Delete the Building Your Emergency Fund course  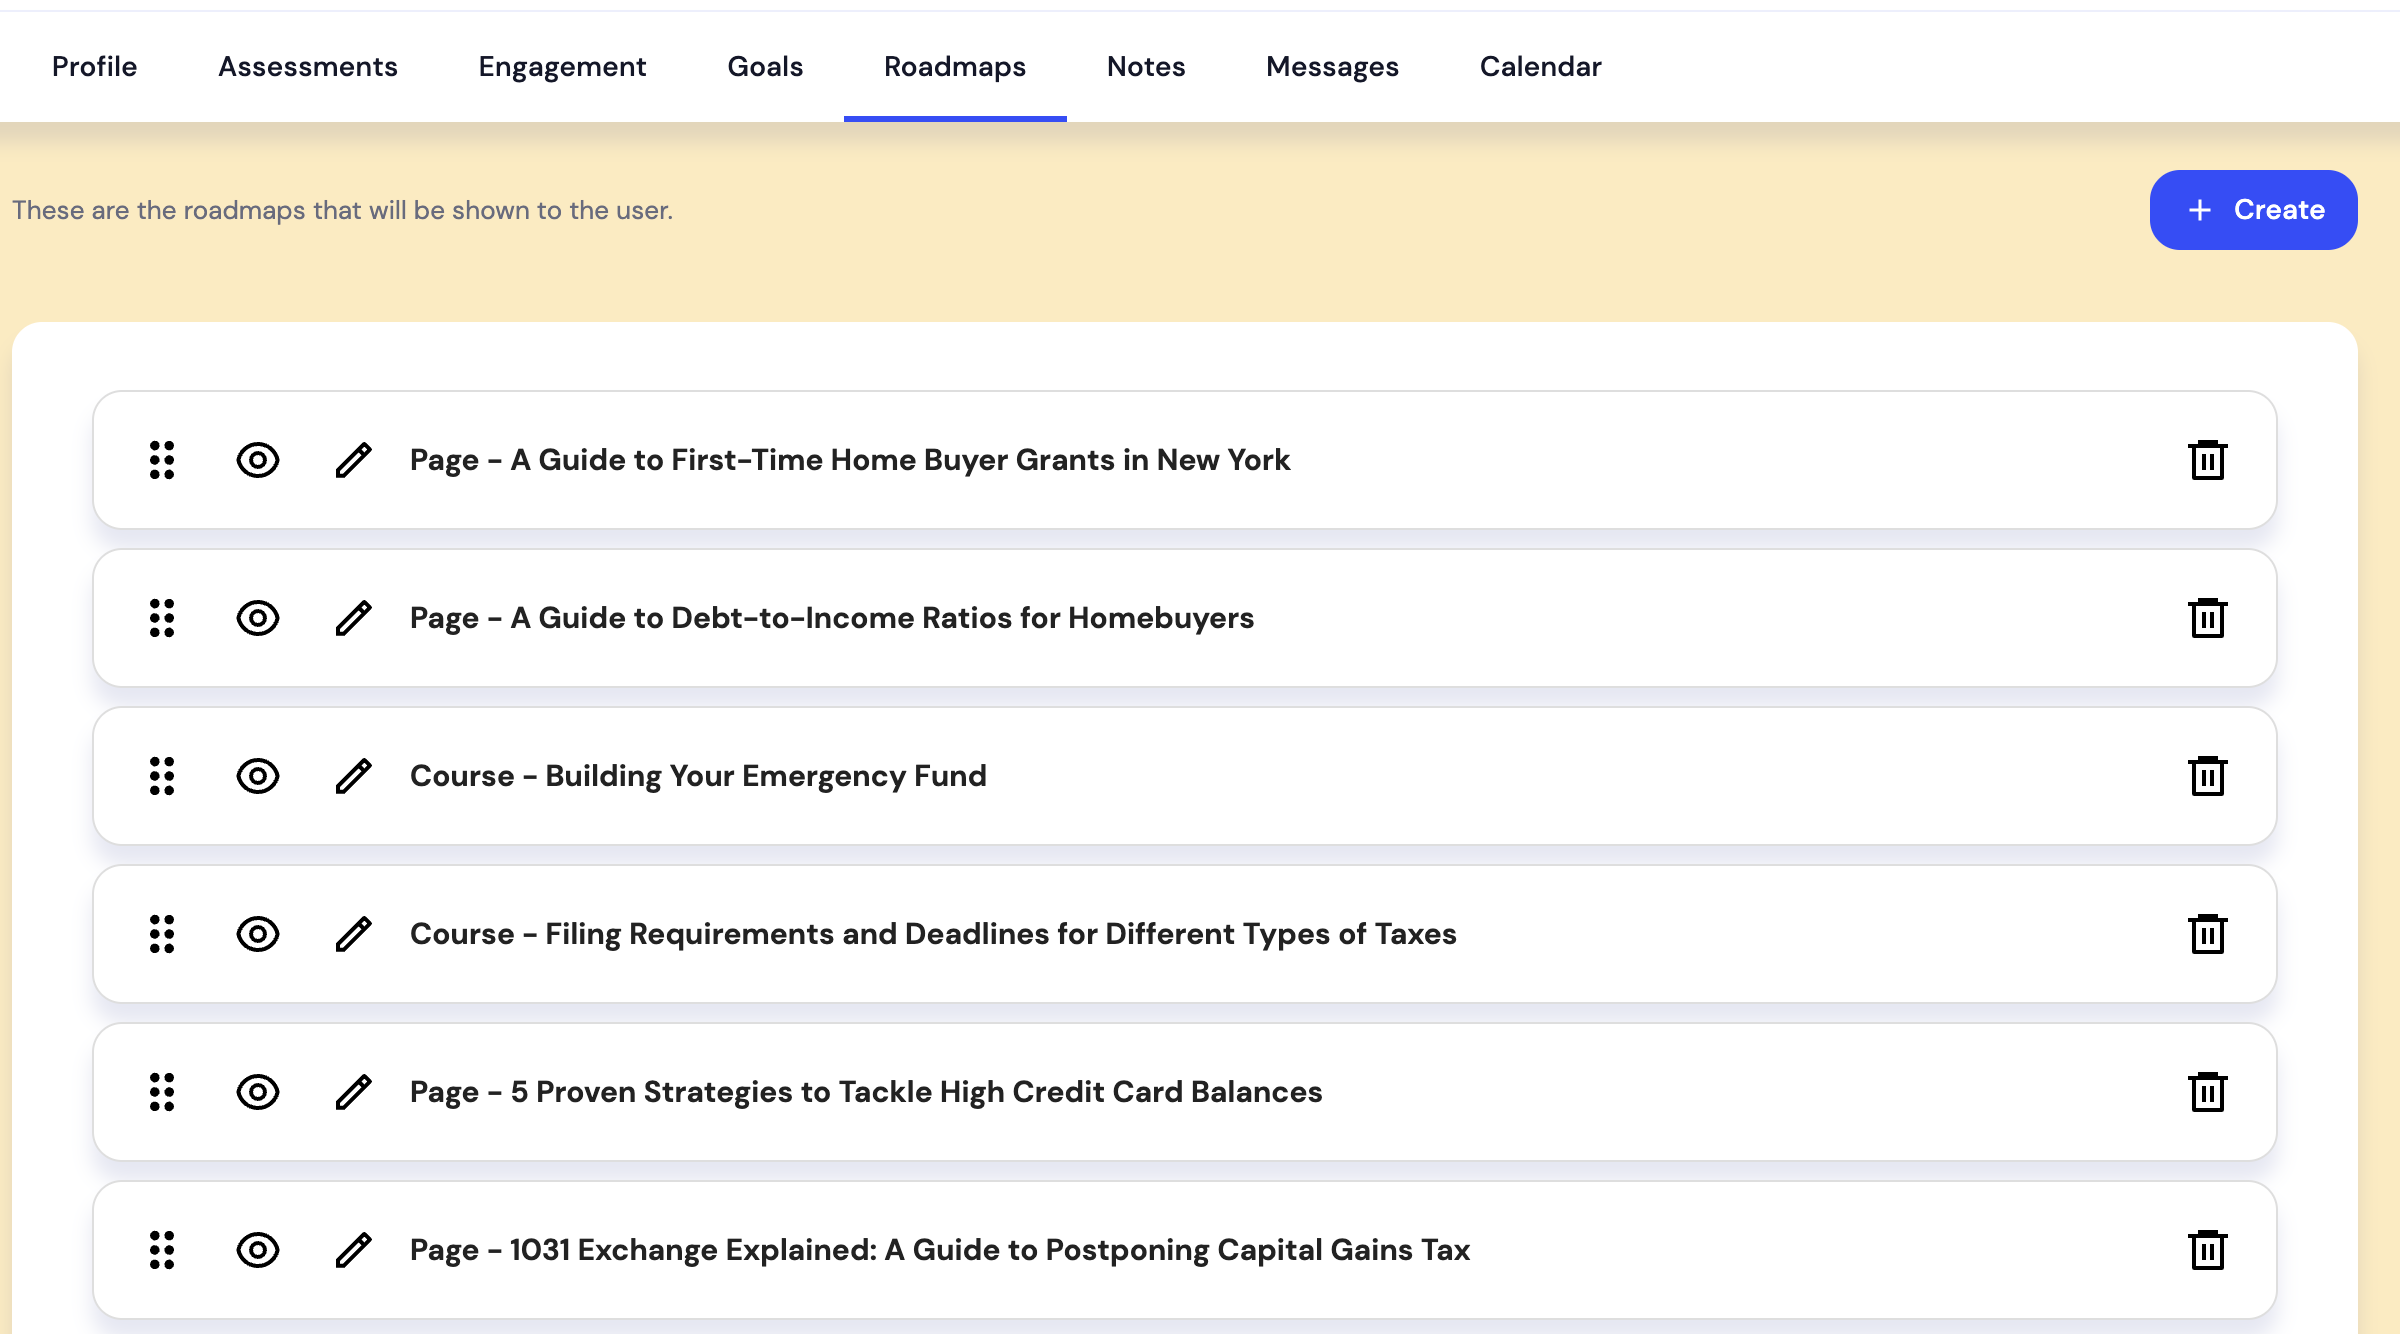[x=2206, y=776]
